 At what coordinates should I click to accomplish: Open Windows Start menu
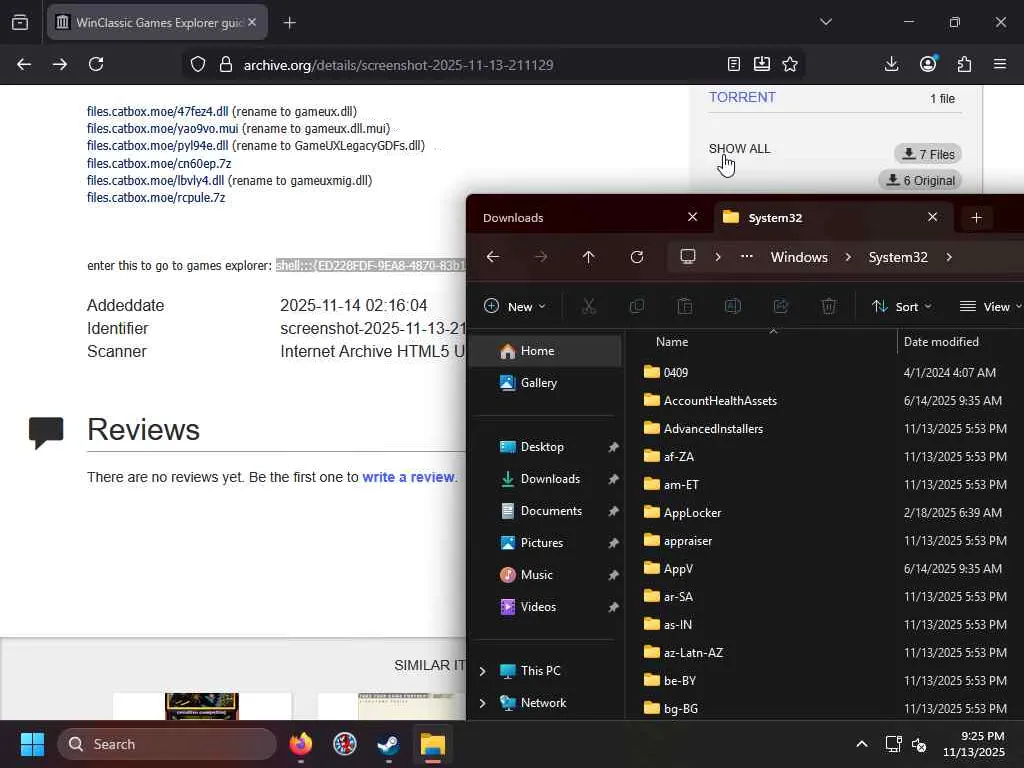tap(32, 744)
